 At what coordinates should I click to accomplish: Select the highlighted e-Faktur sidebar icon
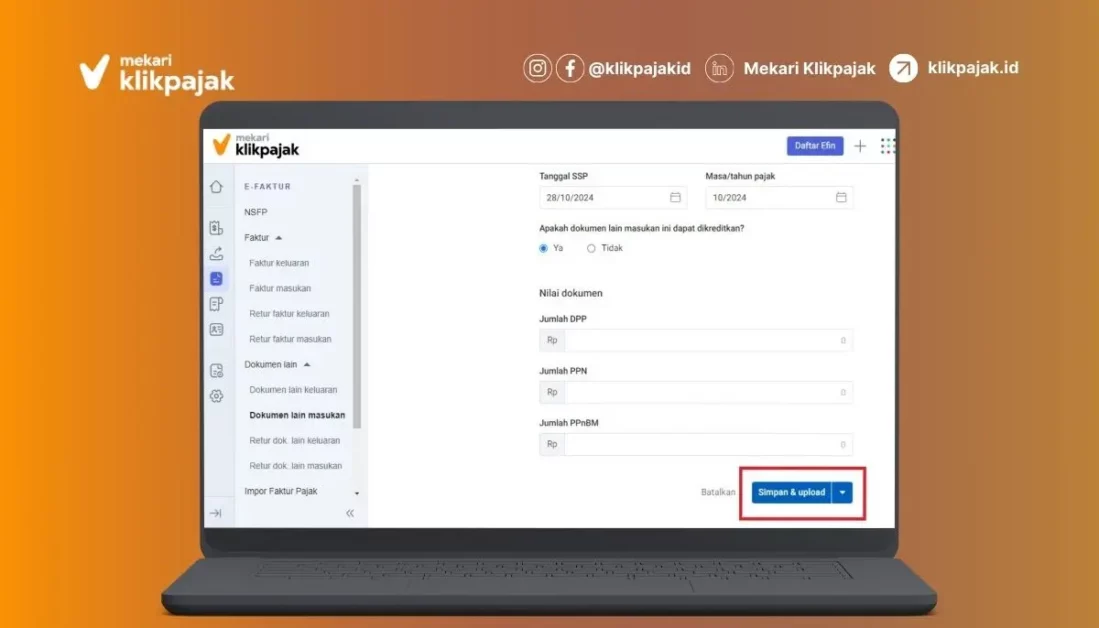pos(216,278)
